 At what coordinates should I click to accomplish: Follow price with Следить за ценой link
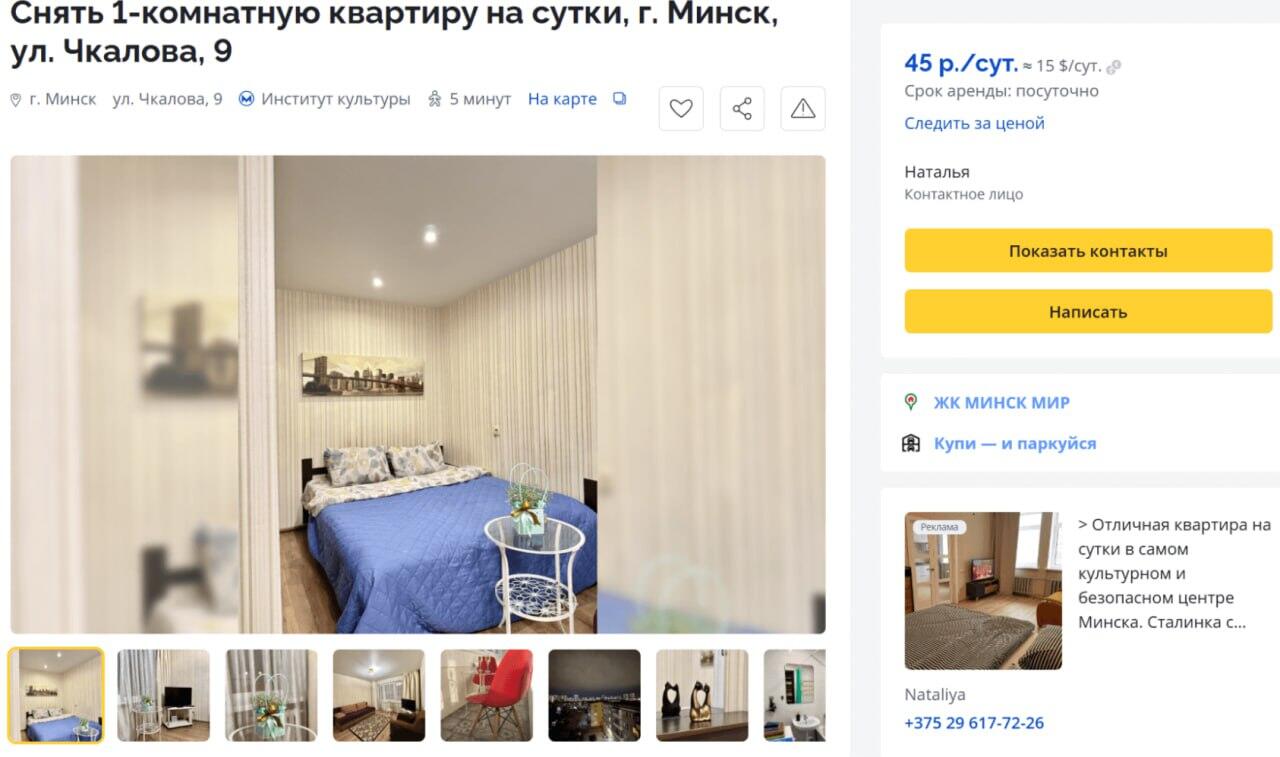[x=974, y=123]
